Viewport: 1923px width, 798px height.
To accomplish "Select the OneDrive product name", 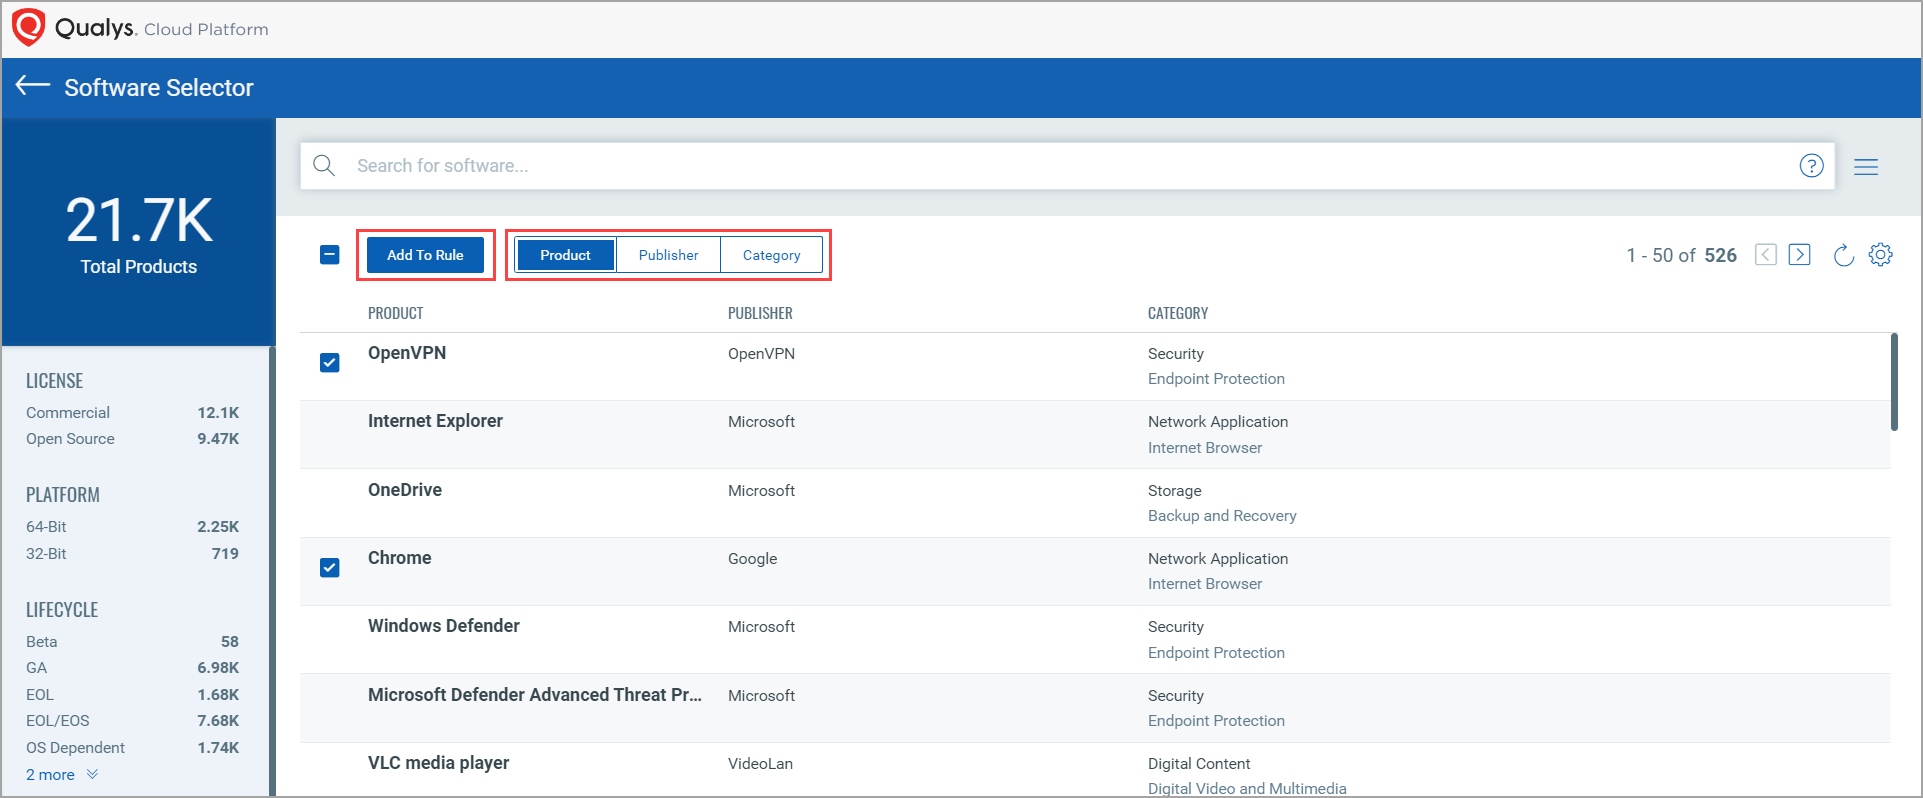I will (405, 490).
